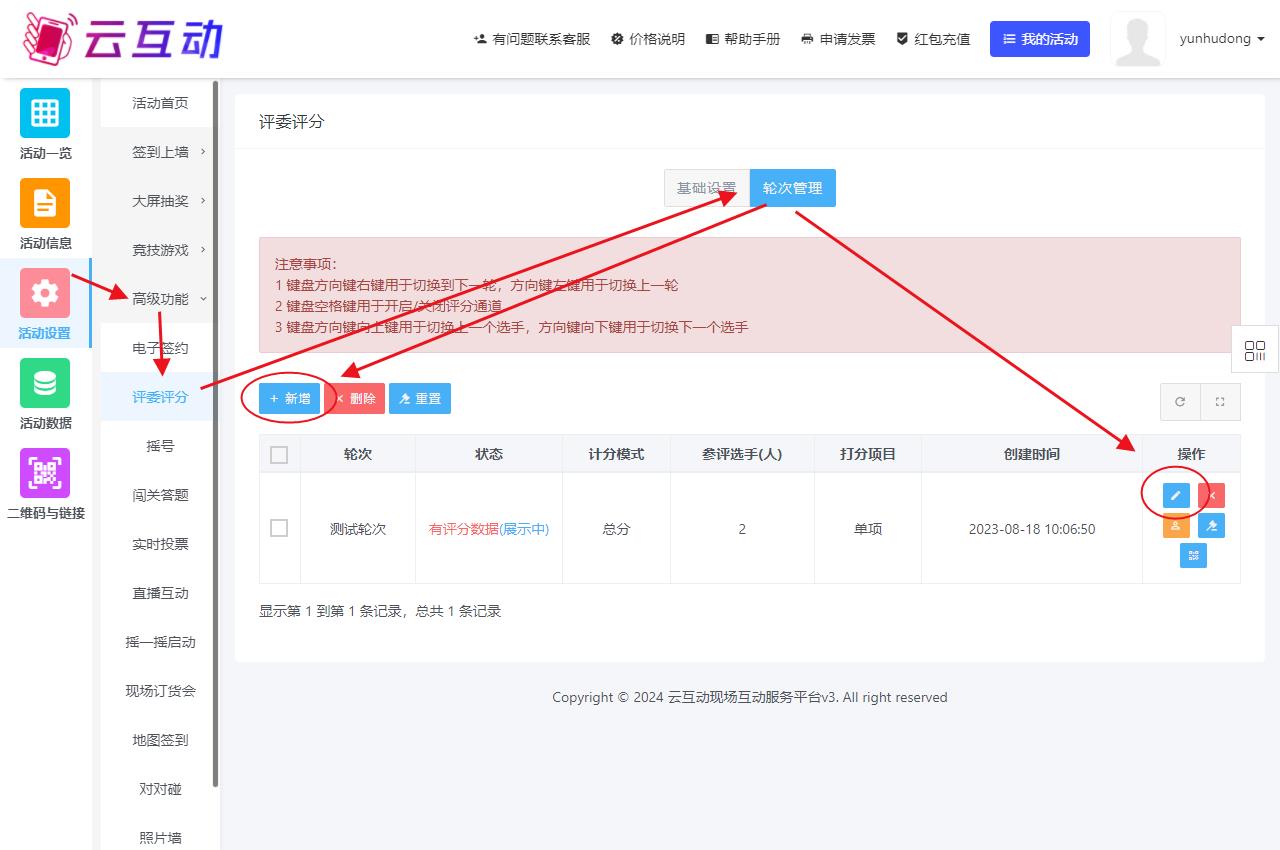Click 新增 button to add round
The height and width of the screenshot is (850, 1280).
pyautogui.click(x=290, y=398)
